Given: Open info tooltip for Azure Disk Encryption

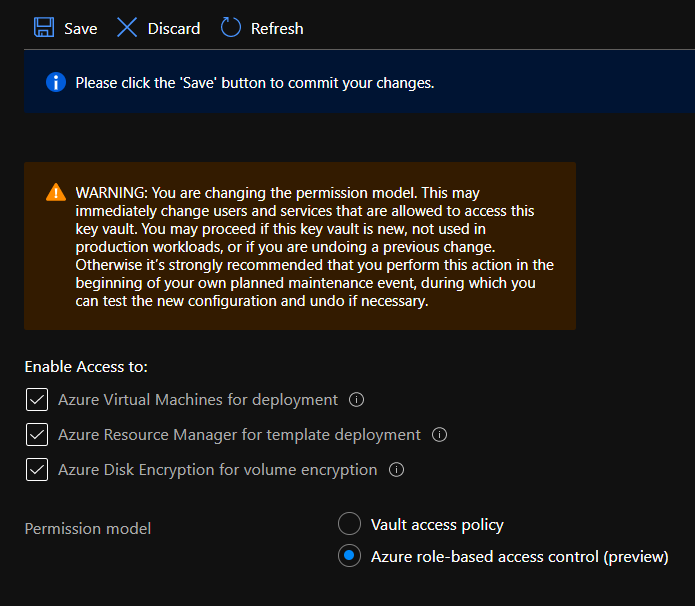Looking at the screenshot, I should [396, 469].
